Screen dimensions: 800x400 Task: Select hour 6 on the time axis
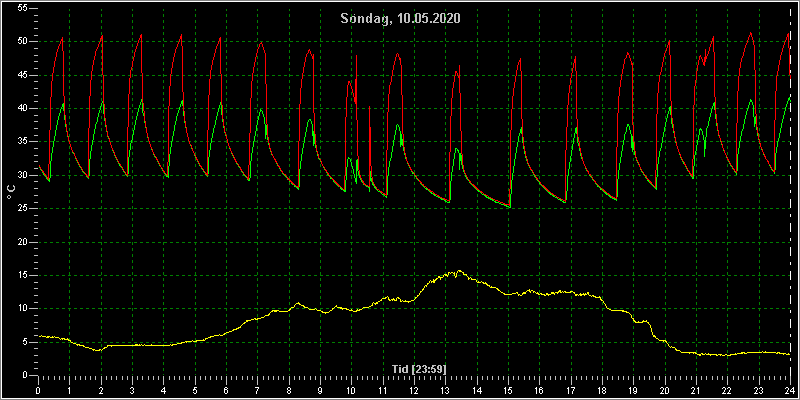226,390
